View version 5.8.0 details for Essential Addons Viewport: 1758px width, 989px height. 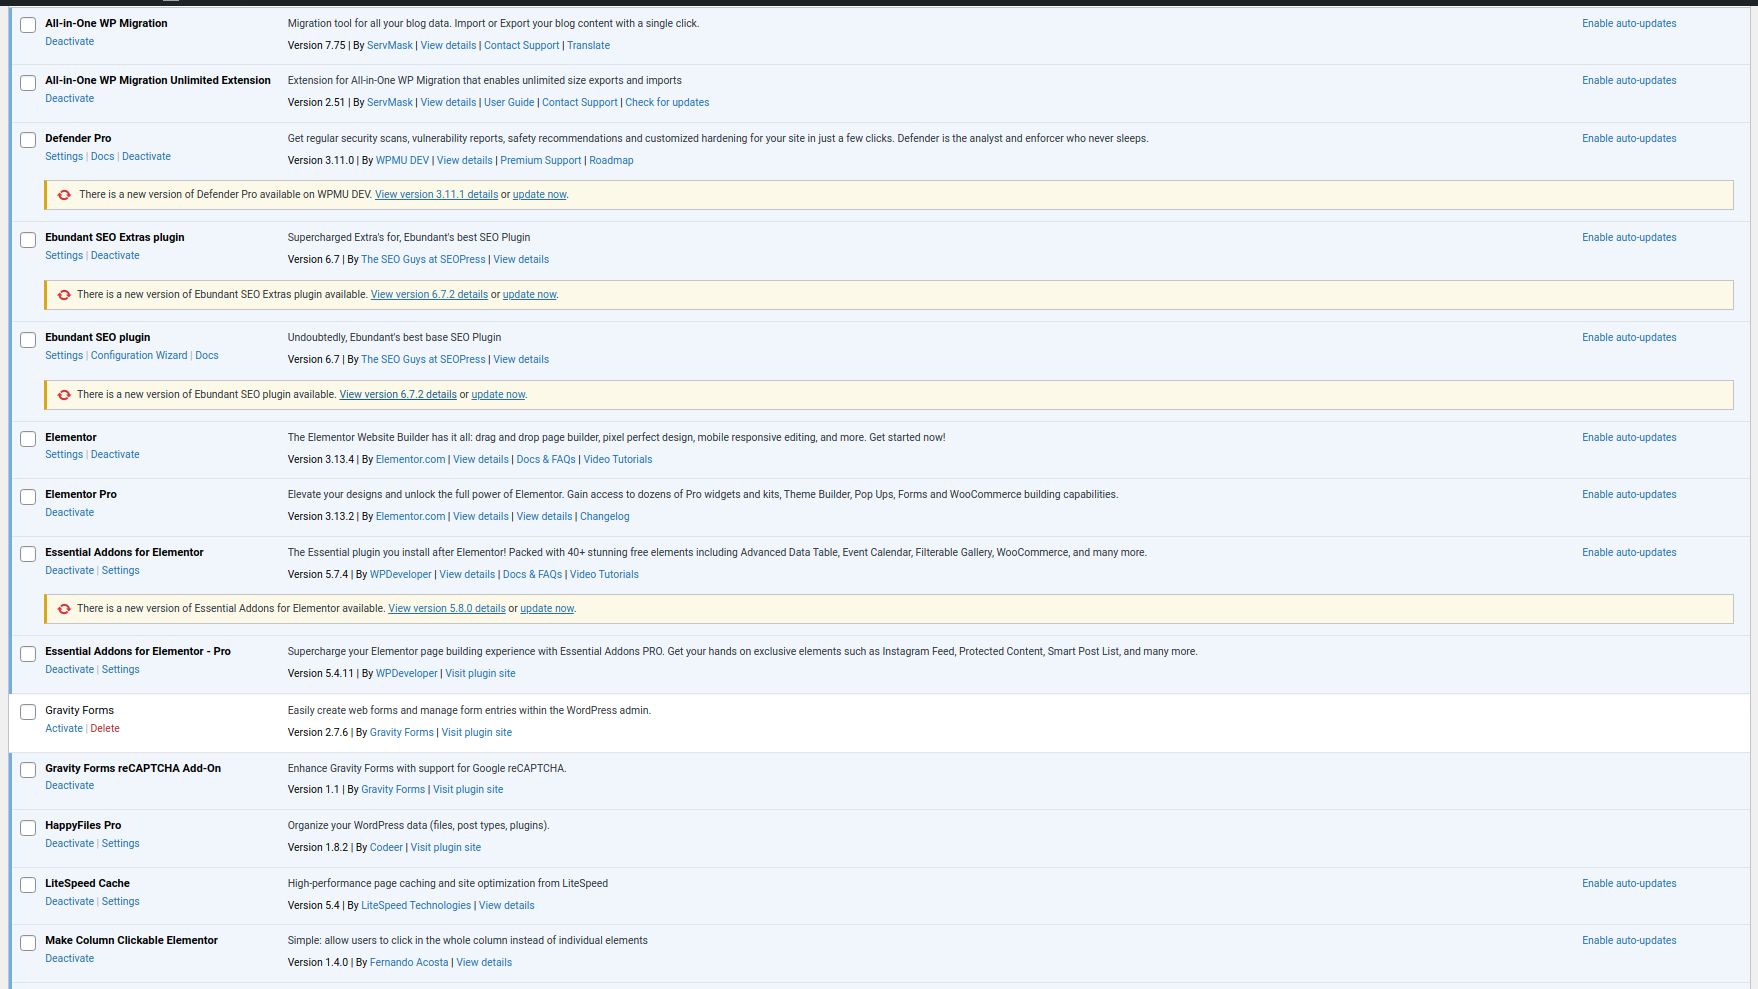[446, 609]
